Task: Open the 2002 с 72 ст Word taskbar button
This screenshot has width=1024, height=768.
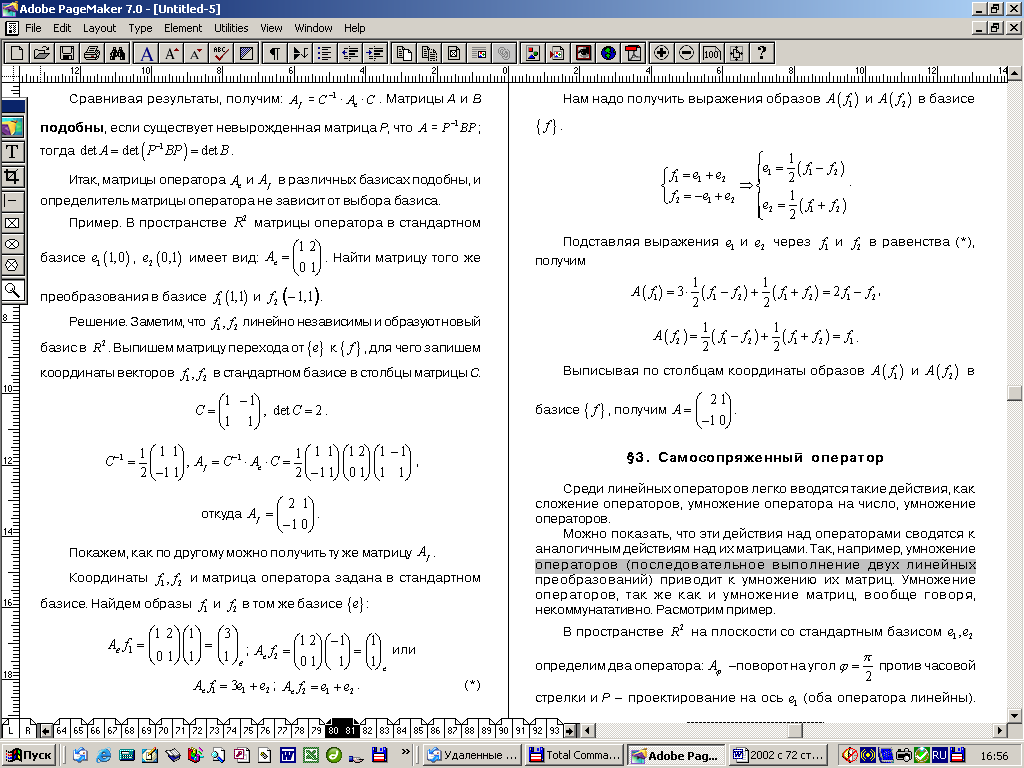Action: [778, 755]
